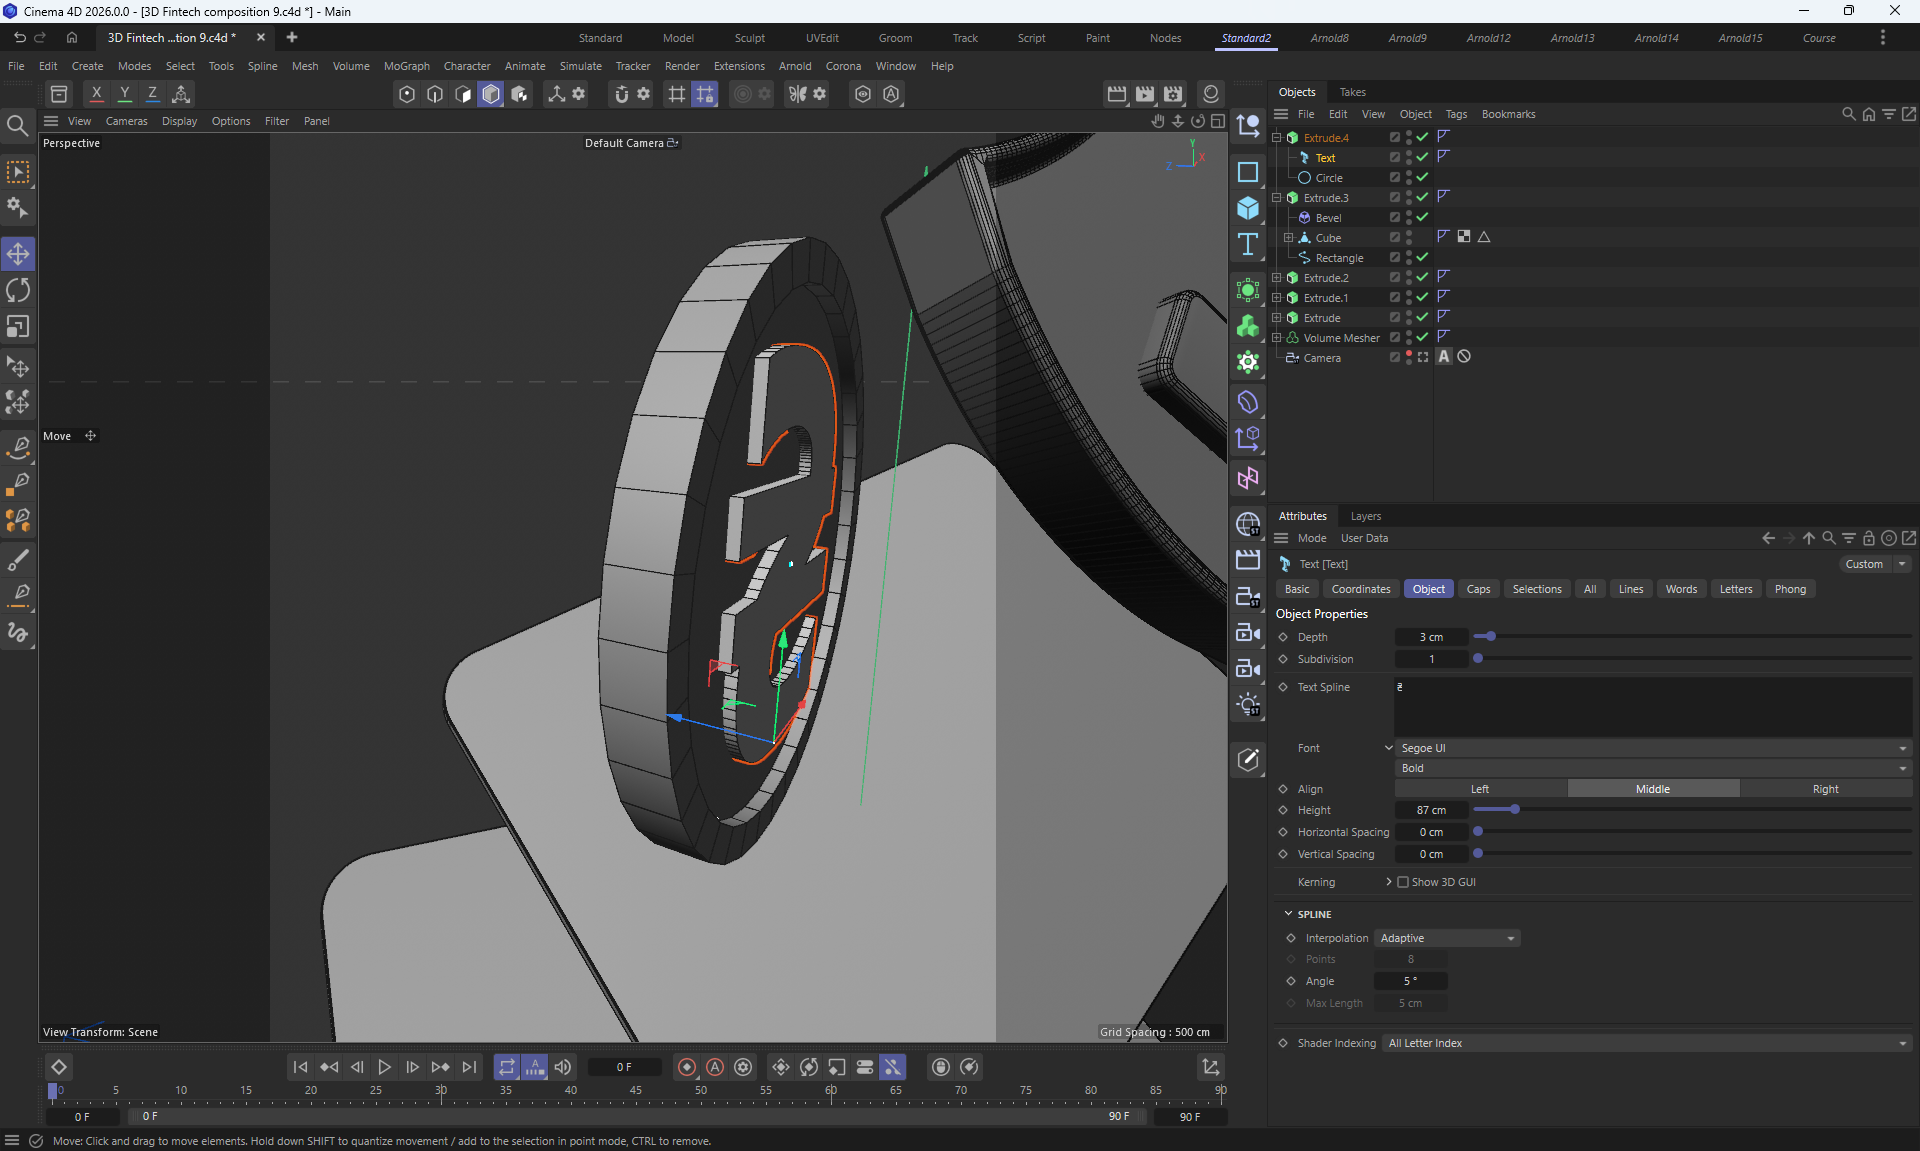The height and width of the screenshot is (1151, 1920).
Task: Toggle the green checkmark for the Extrude.4 object
Action: tap(1422, 137)
